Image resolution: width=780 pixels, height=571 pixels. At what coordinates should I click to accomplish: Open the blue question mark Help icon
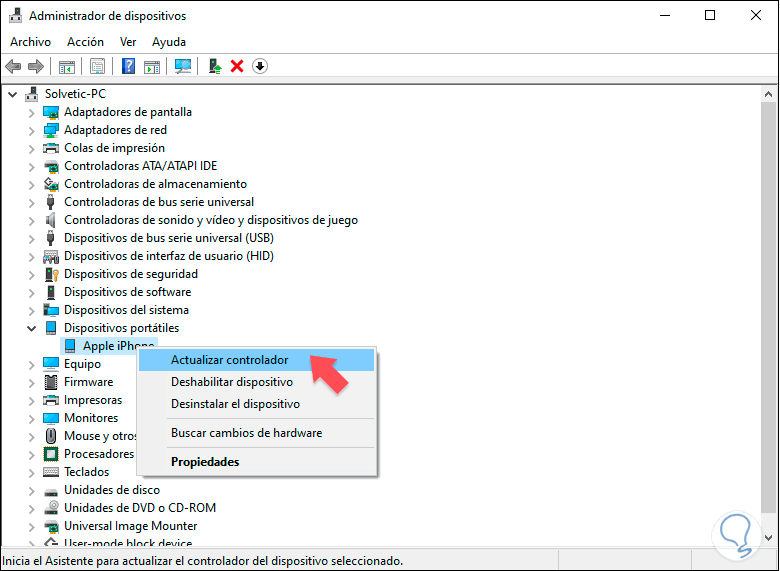coord(128,66)
